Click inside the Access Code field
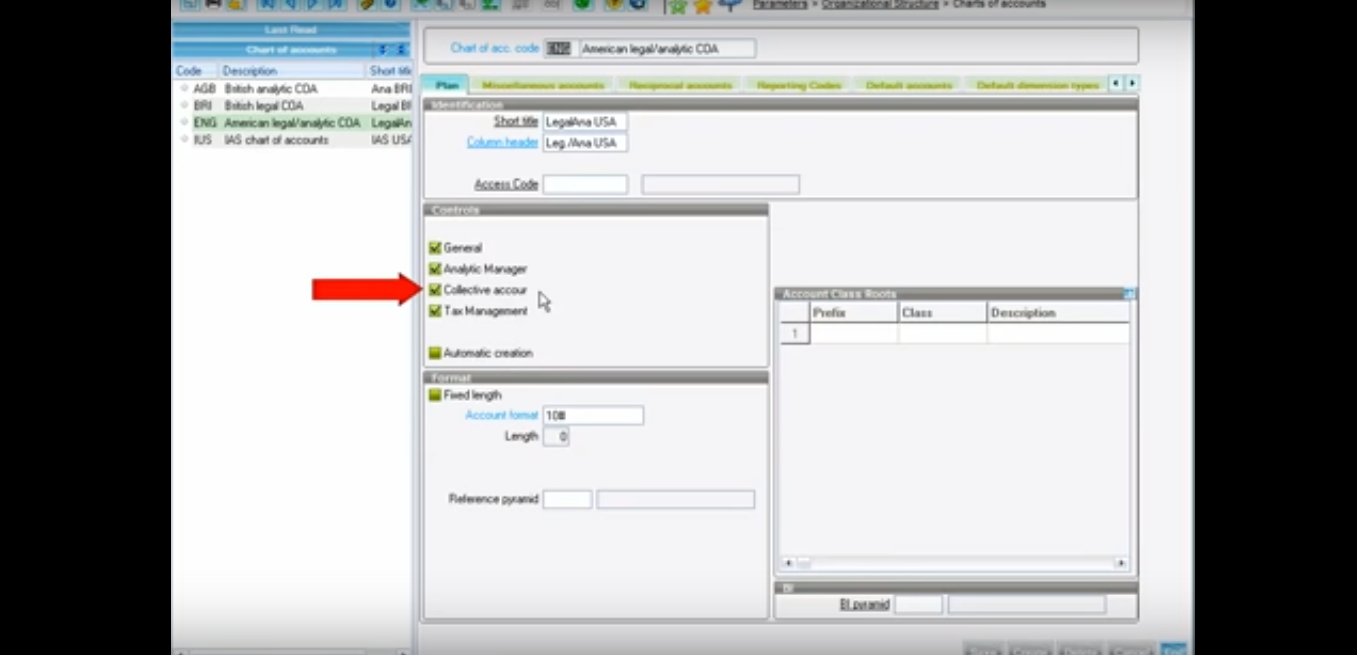The height and width of the screenshot is (655, 1357). tap(585, 184)
